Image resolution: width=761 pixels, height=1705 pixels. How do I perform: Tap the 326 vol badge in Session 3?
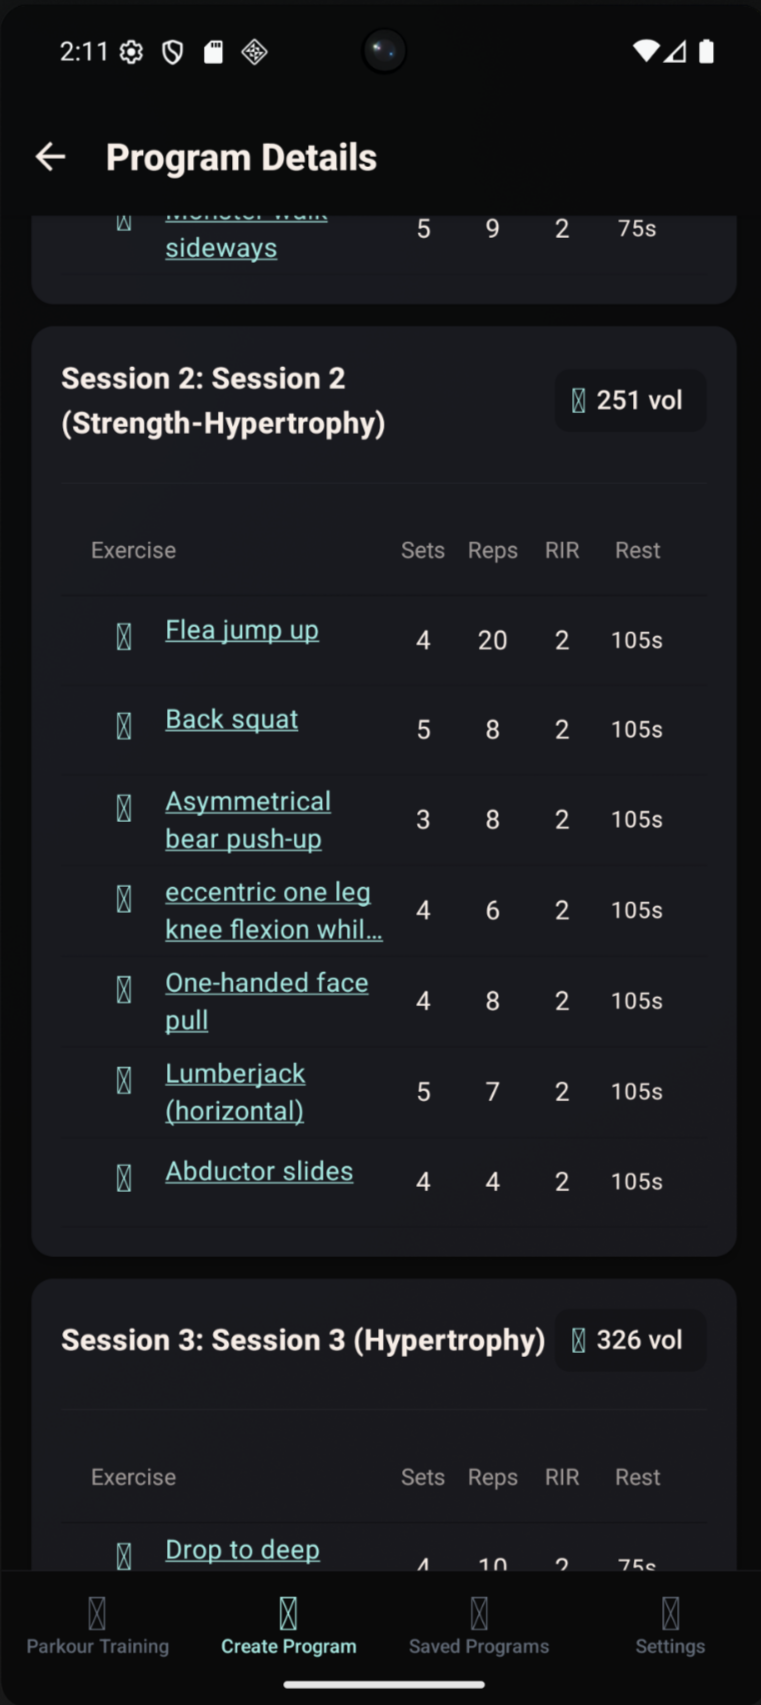(630, 1340)
